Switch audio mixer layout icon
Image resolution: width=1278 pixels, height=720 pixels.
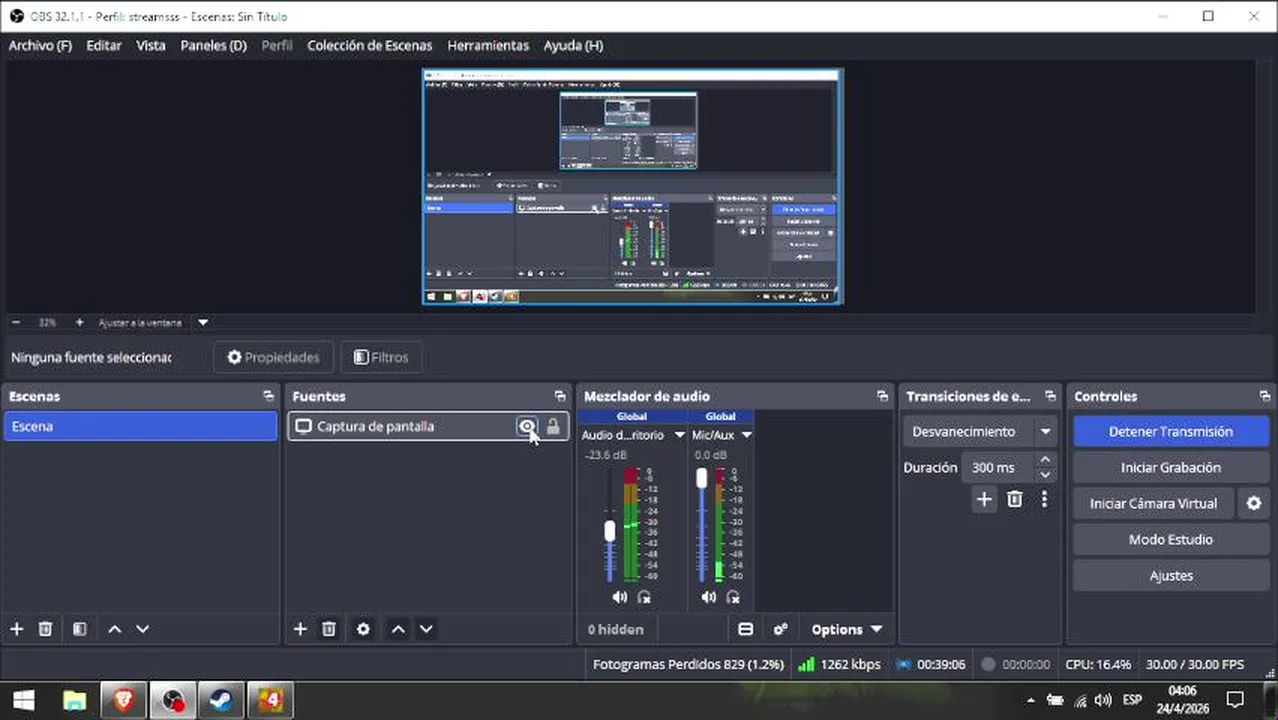745,629
